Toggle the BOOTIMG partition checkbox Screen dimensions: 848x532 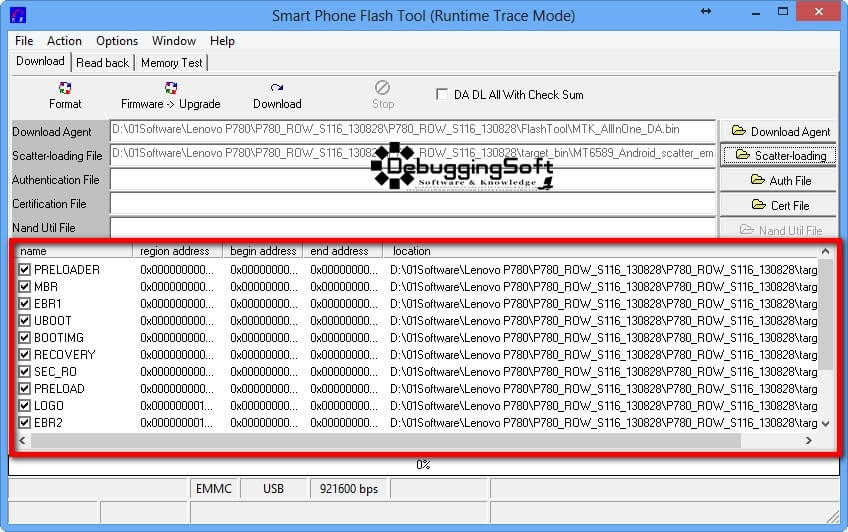25,338
